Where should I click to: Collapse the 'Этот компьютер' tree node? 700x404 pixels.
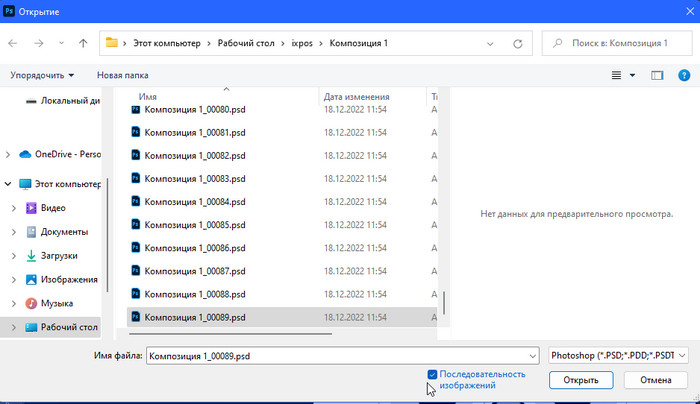coord(8,184)
